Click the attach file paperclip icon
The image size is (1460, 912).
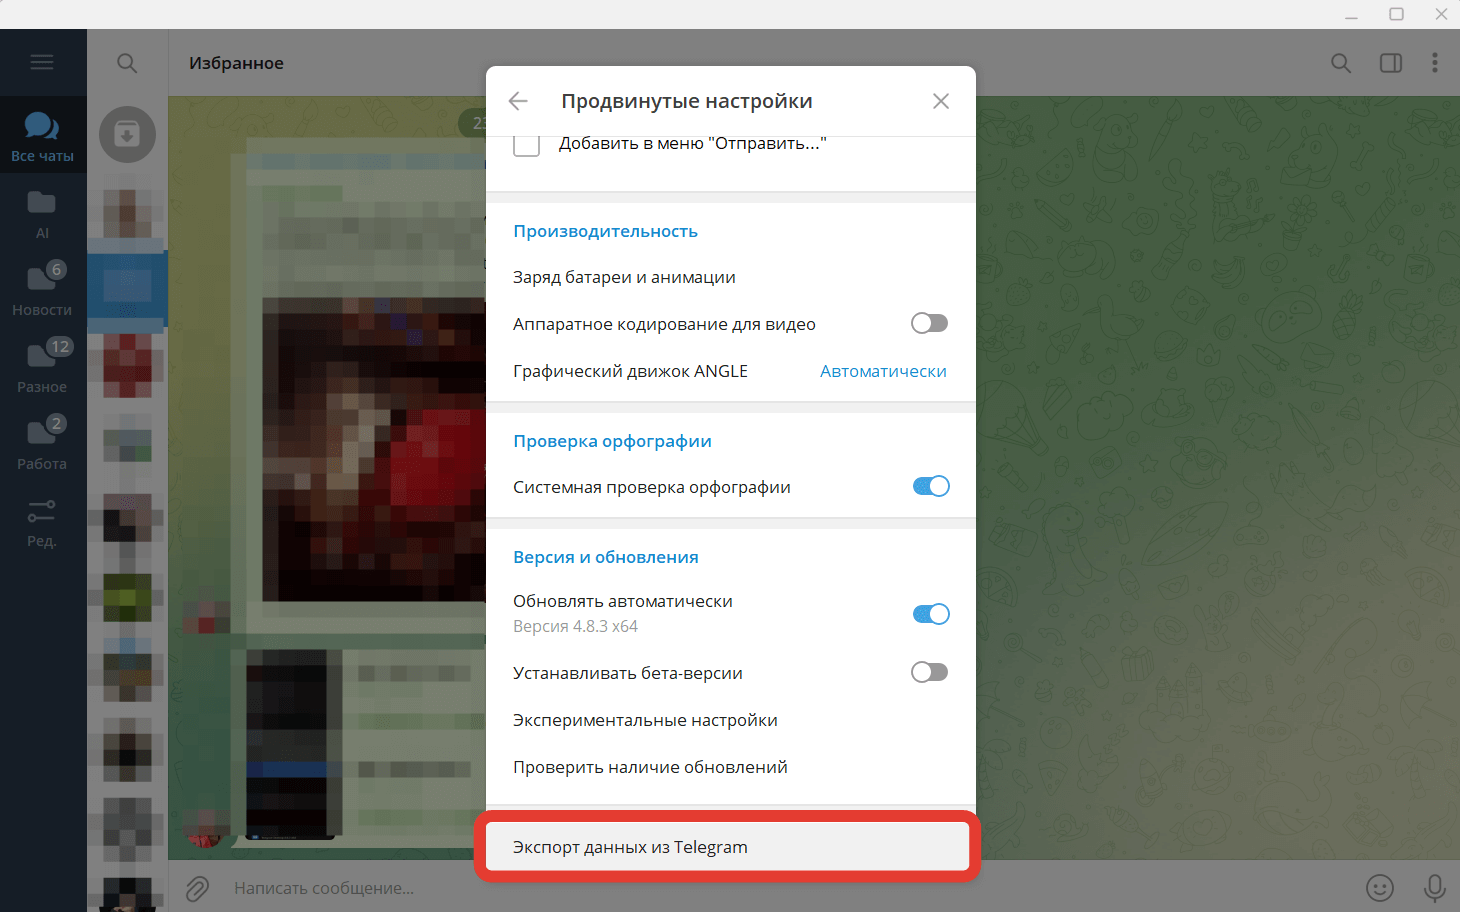pyautogui.click(x=197, y=888)
